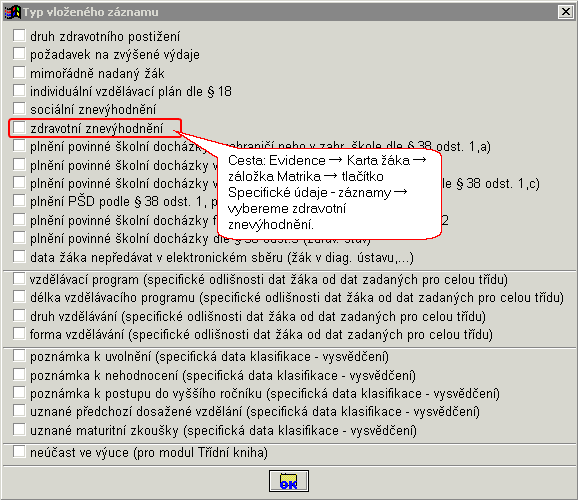The width and height of the screenshot is (578, 500).
Task: Click the OK button icon
Action: tap(289, 481)
